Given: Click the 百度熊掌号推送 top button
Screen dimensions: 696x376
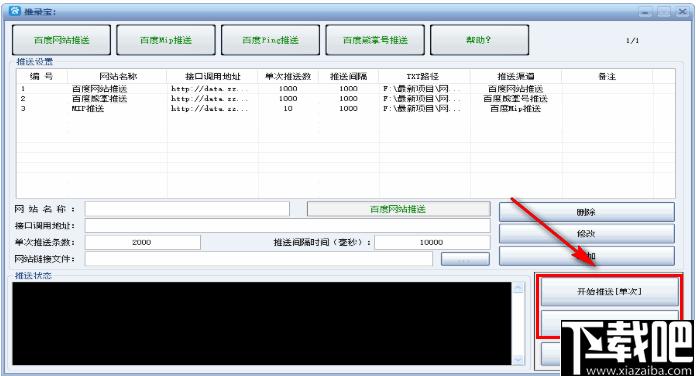Looking at the screenshot, I should pyautogui.click(x=375, y=40).
